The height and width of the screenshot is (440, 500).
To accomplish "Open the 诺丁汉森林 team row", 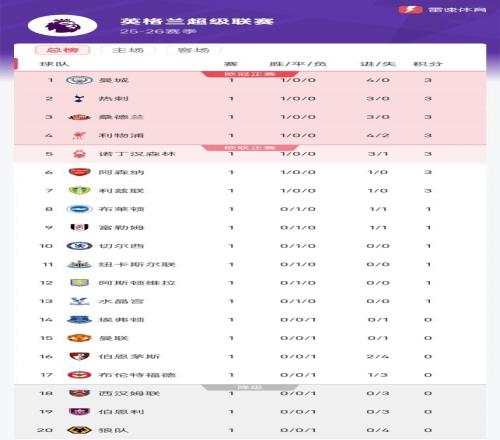I will point(250,154).
